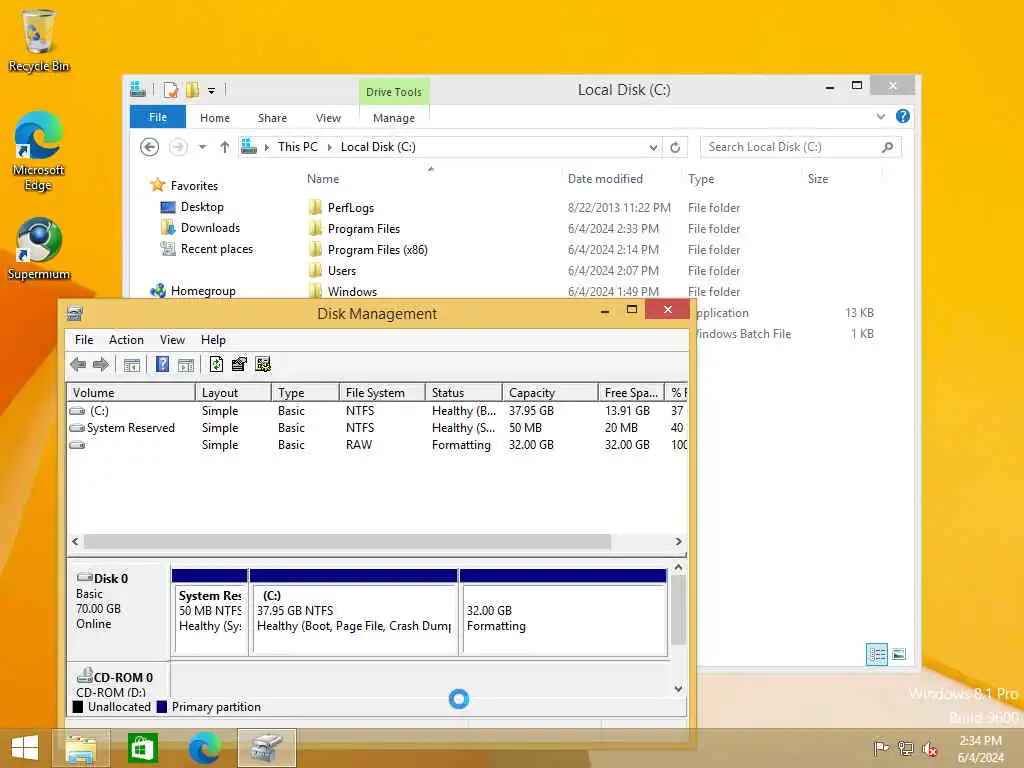Open the File menu in Disk Management
The image size is (1024, 768).
[84, 340]
